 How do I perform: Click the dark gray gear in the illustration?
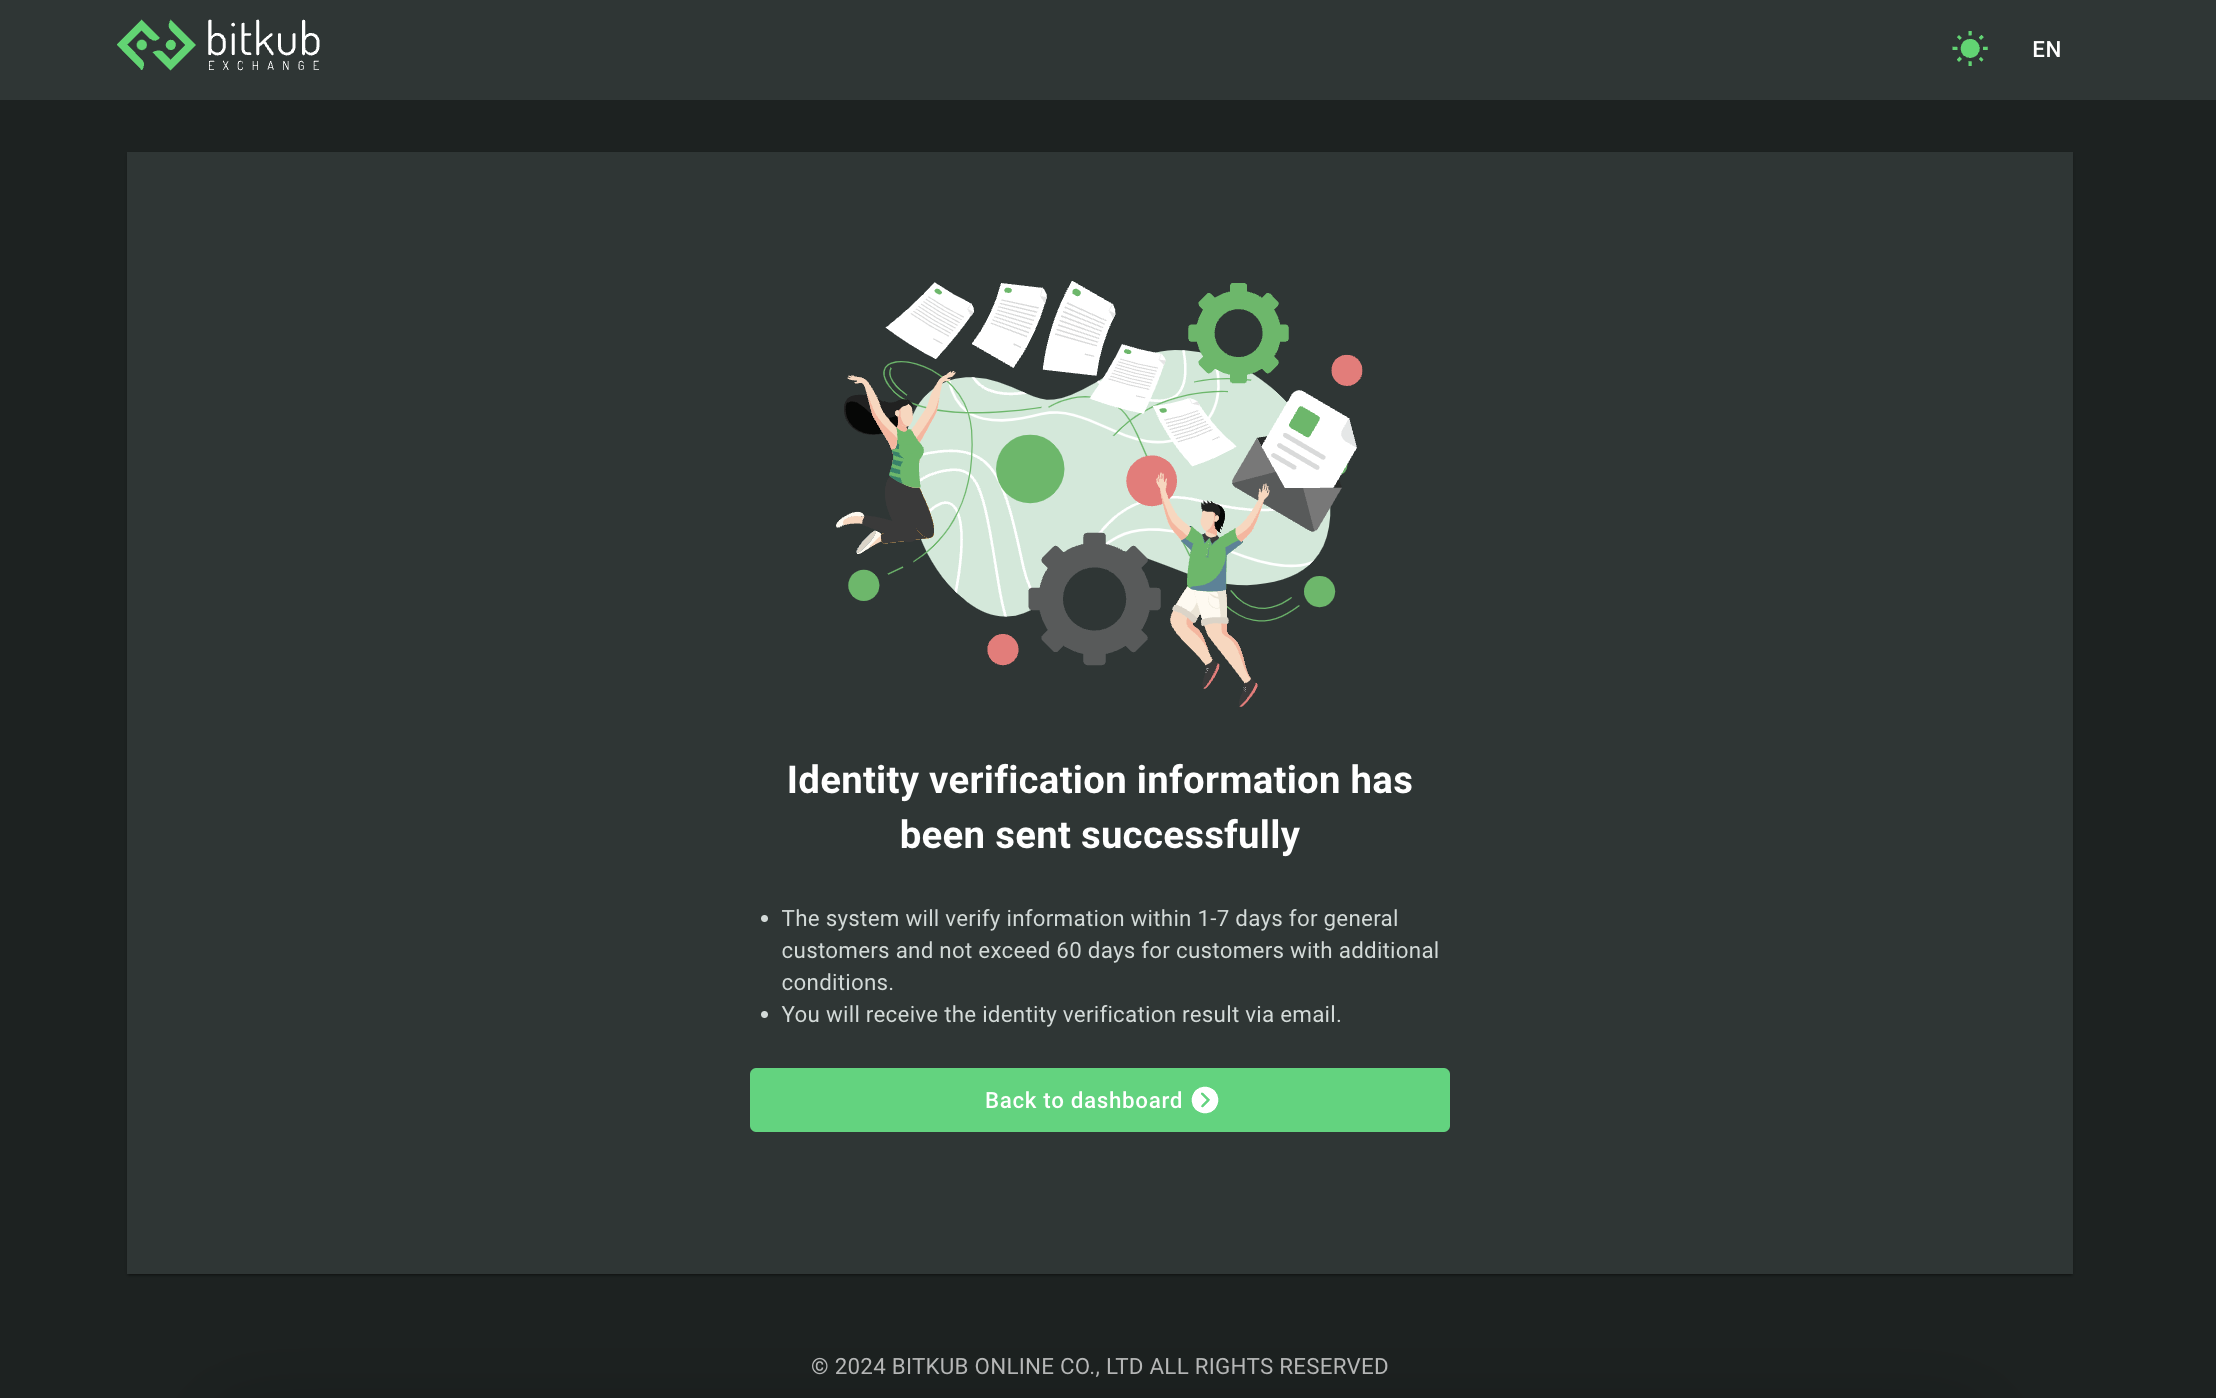click(x=1094, y=599)
